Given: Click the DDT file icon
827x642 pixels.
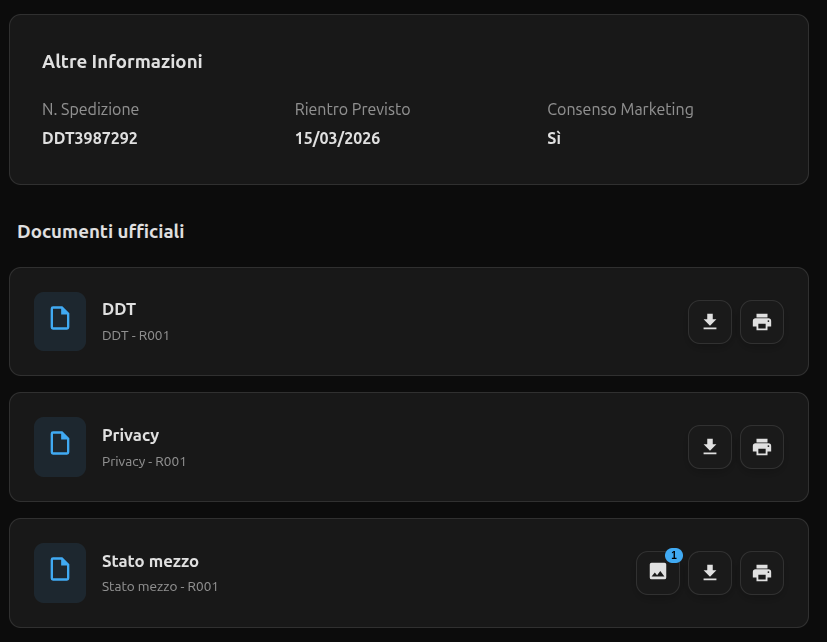Looking at the screenshot, I should (x=60, y=322).
